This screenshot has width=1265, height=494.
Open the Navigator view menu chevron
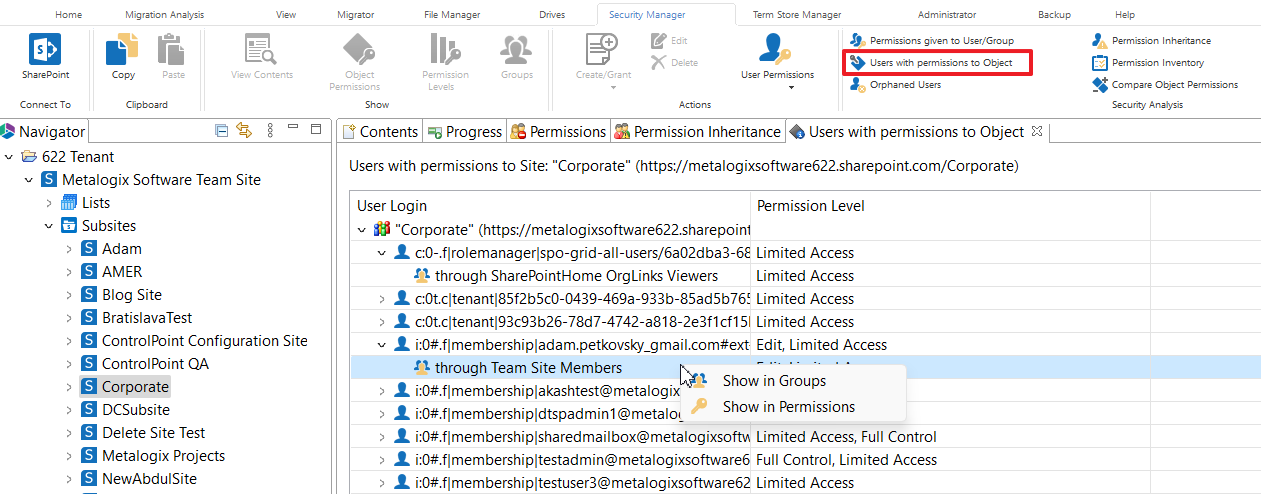270,131
